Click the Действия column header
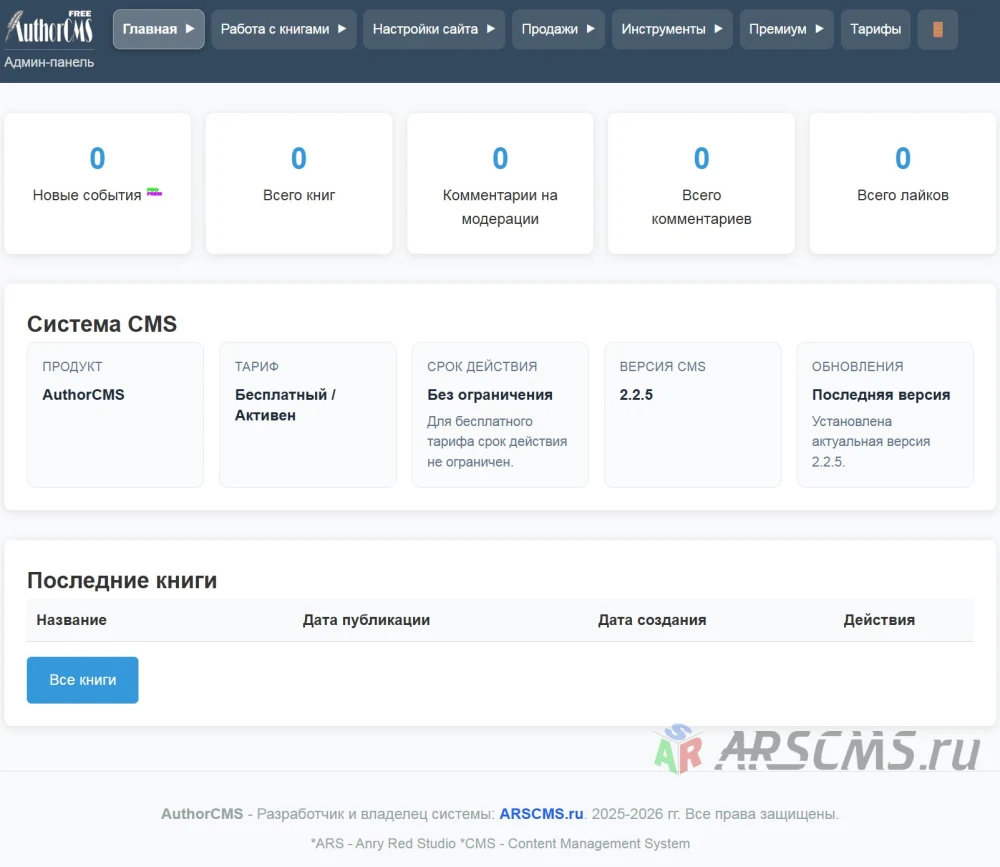 point(879,620)
